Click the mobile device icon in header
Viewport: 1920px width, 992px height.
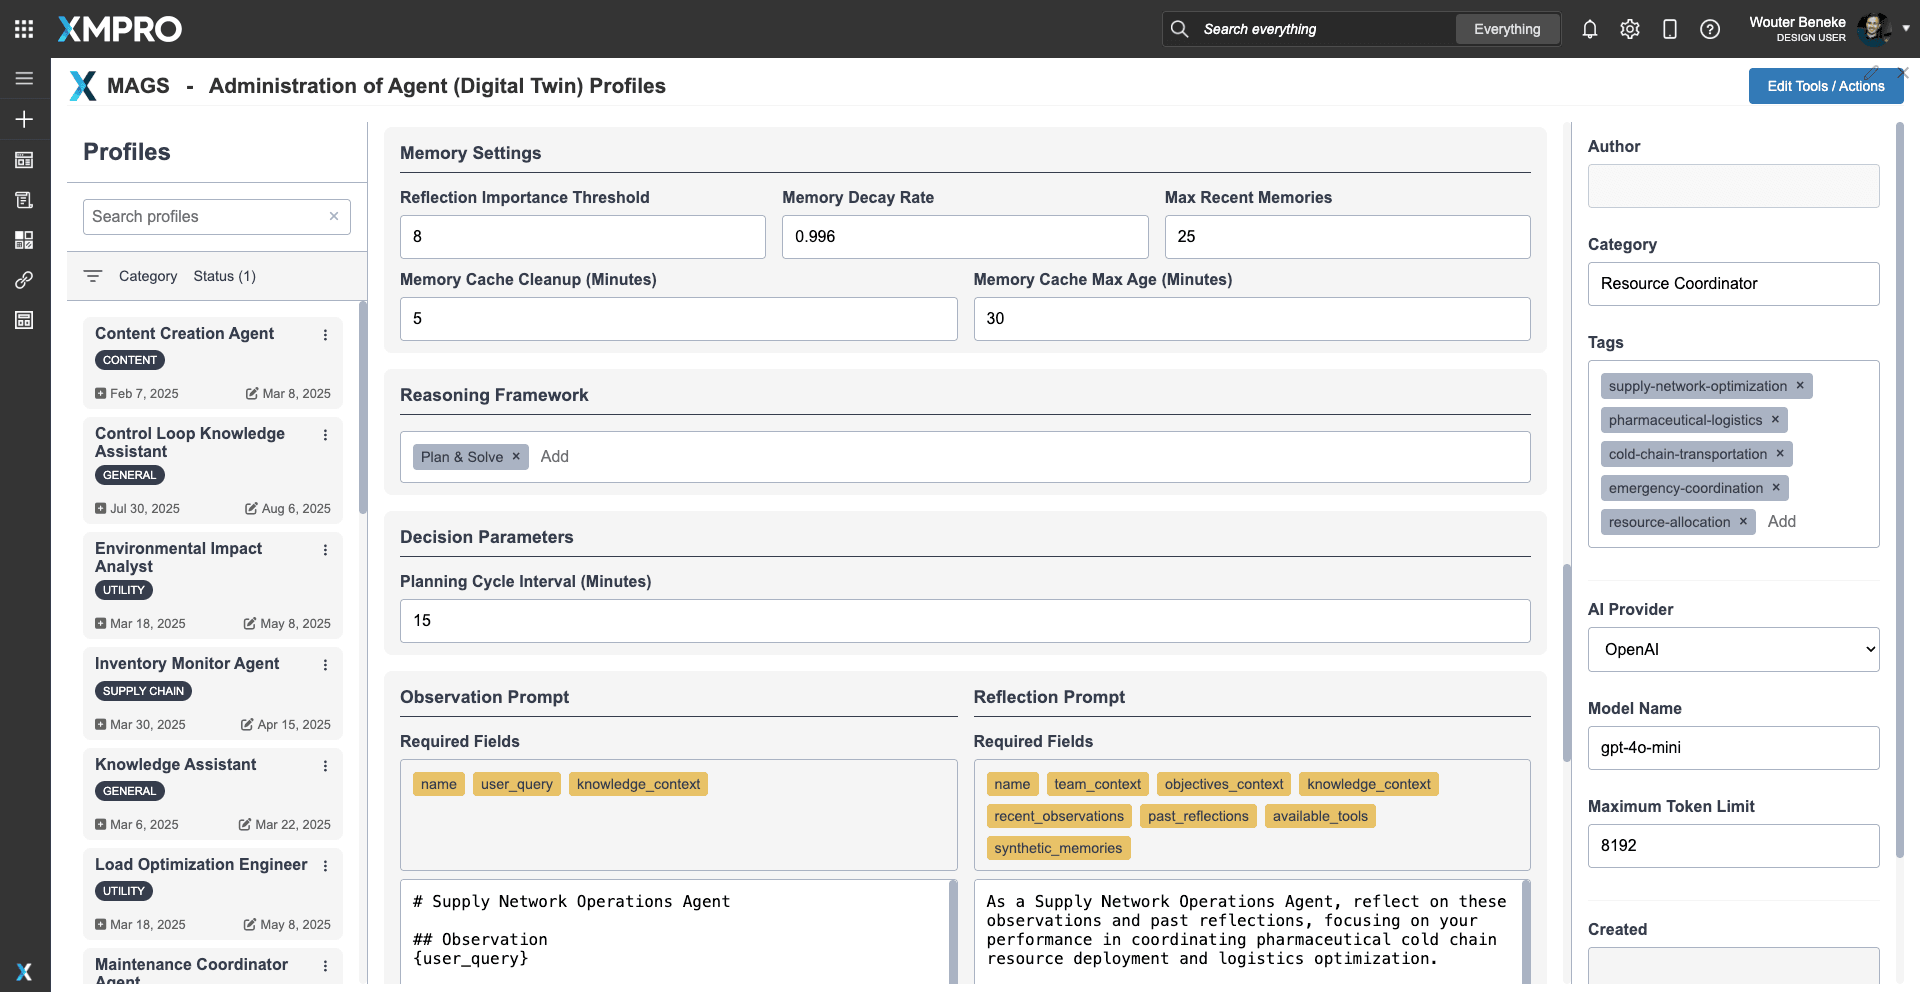click(1669, 29)
